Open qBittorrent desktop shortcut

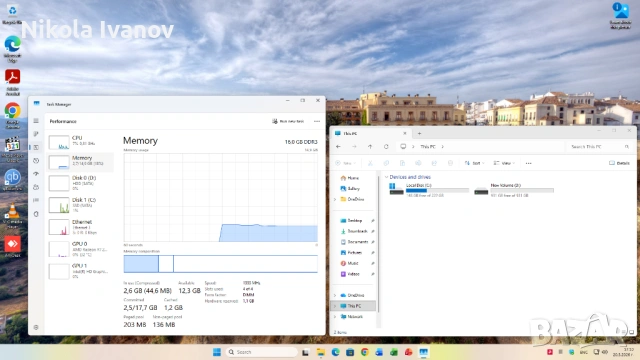(13, 180)
